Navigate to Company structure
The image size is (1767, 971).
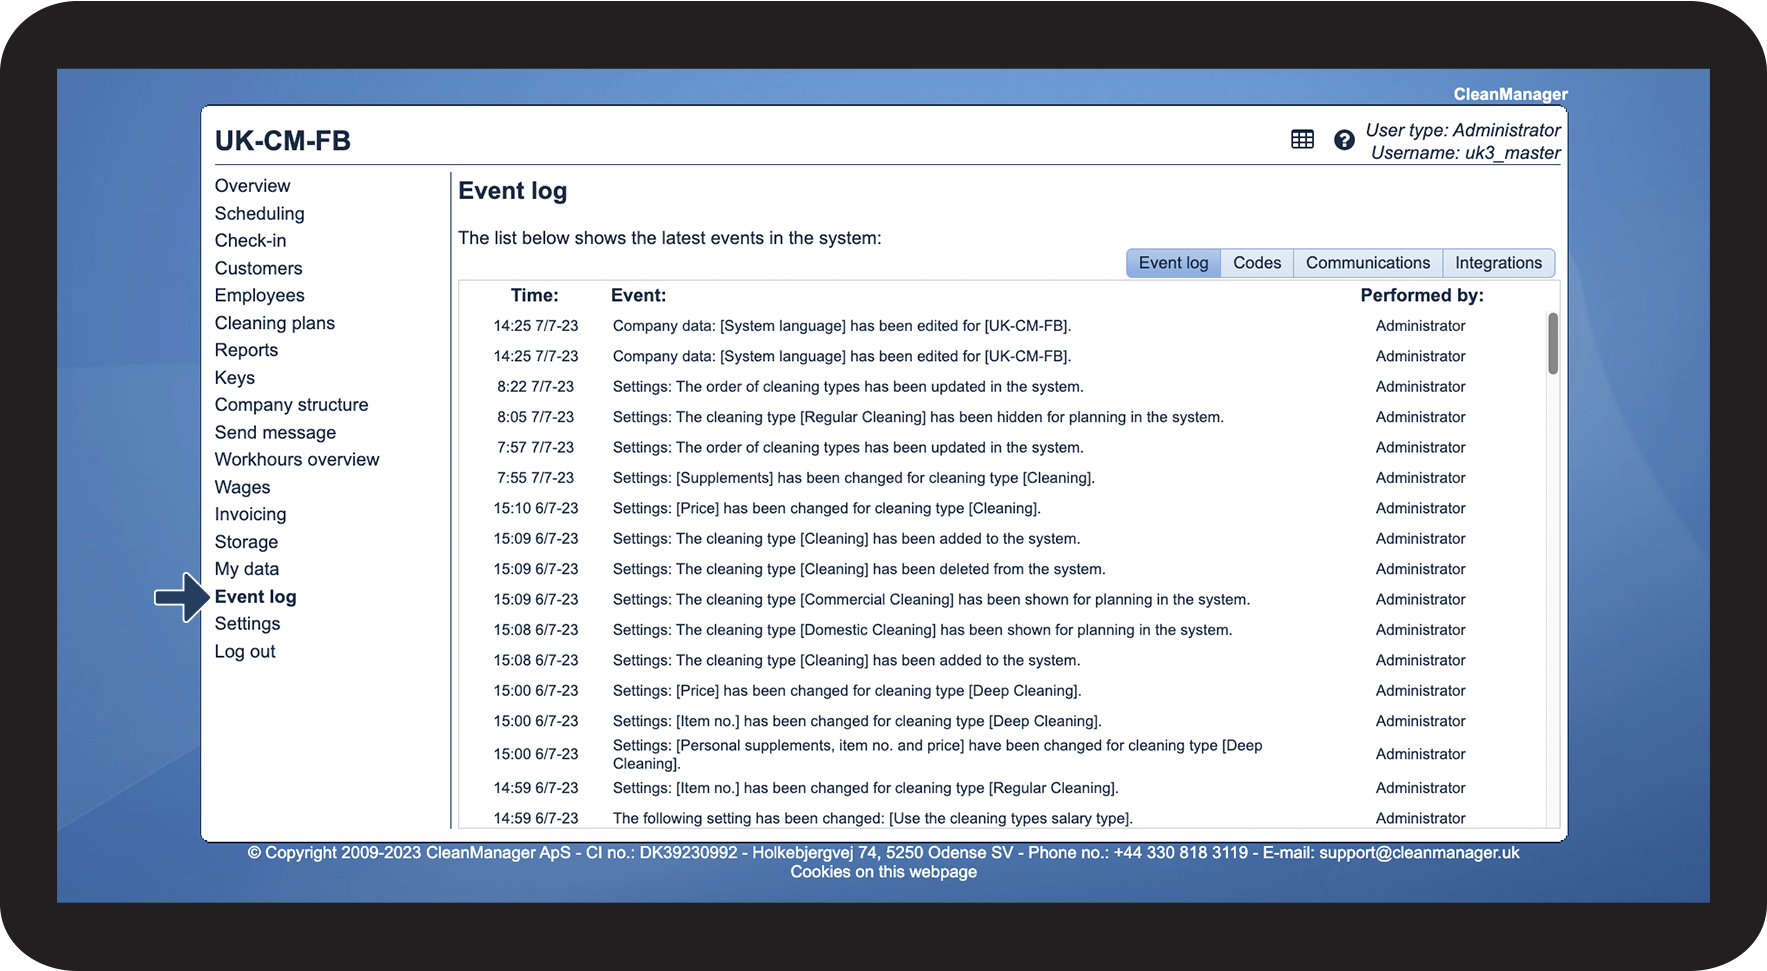tap(291, 405)
